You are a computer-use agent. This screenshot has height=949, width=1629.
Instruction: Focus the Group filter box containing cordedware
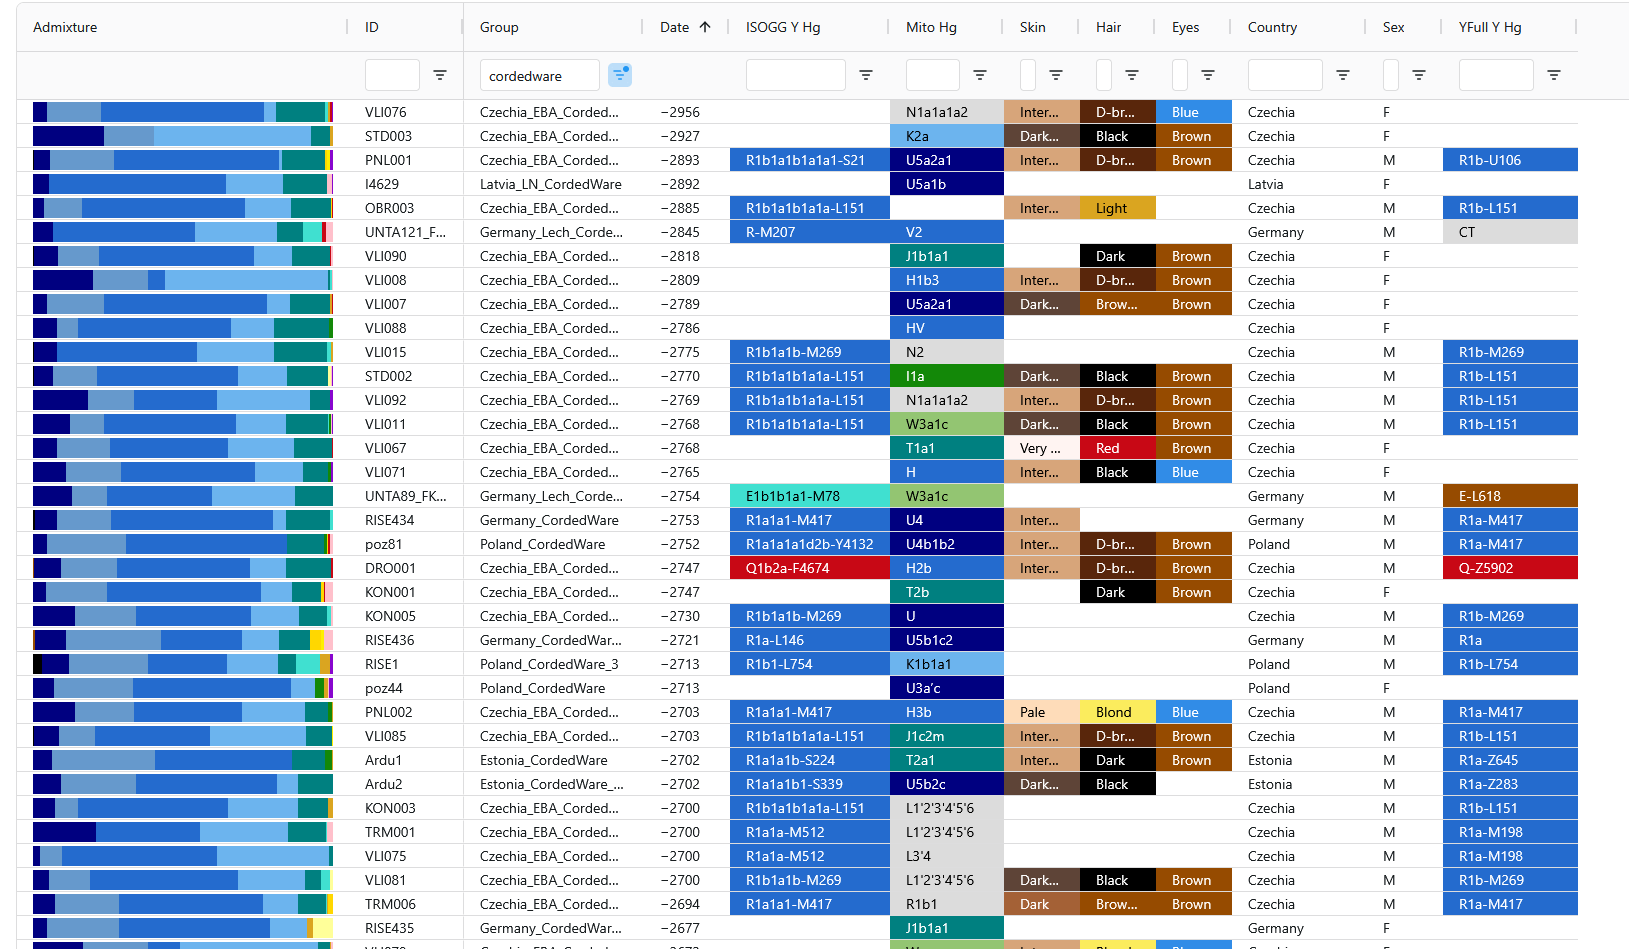pyautogui.click(x=539, y=75)
